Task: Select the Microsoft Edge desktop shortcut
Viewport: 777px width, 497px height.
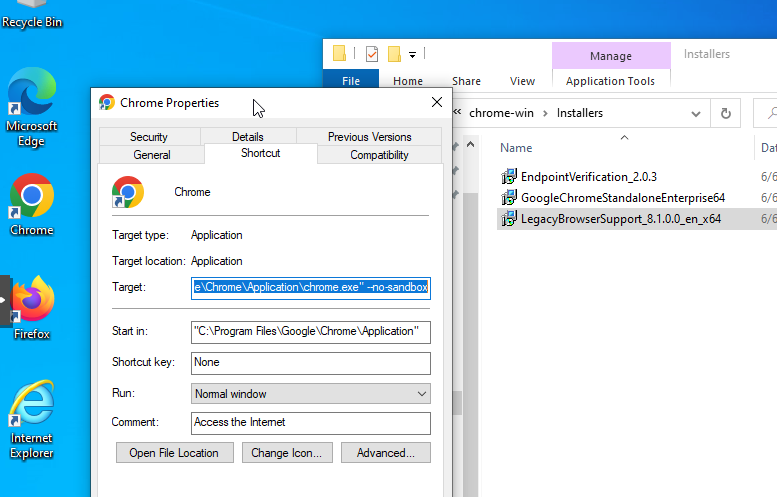Action: pyautogui.click(x=32, y=107)
